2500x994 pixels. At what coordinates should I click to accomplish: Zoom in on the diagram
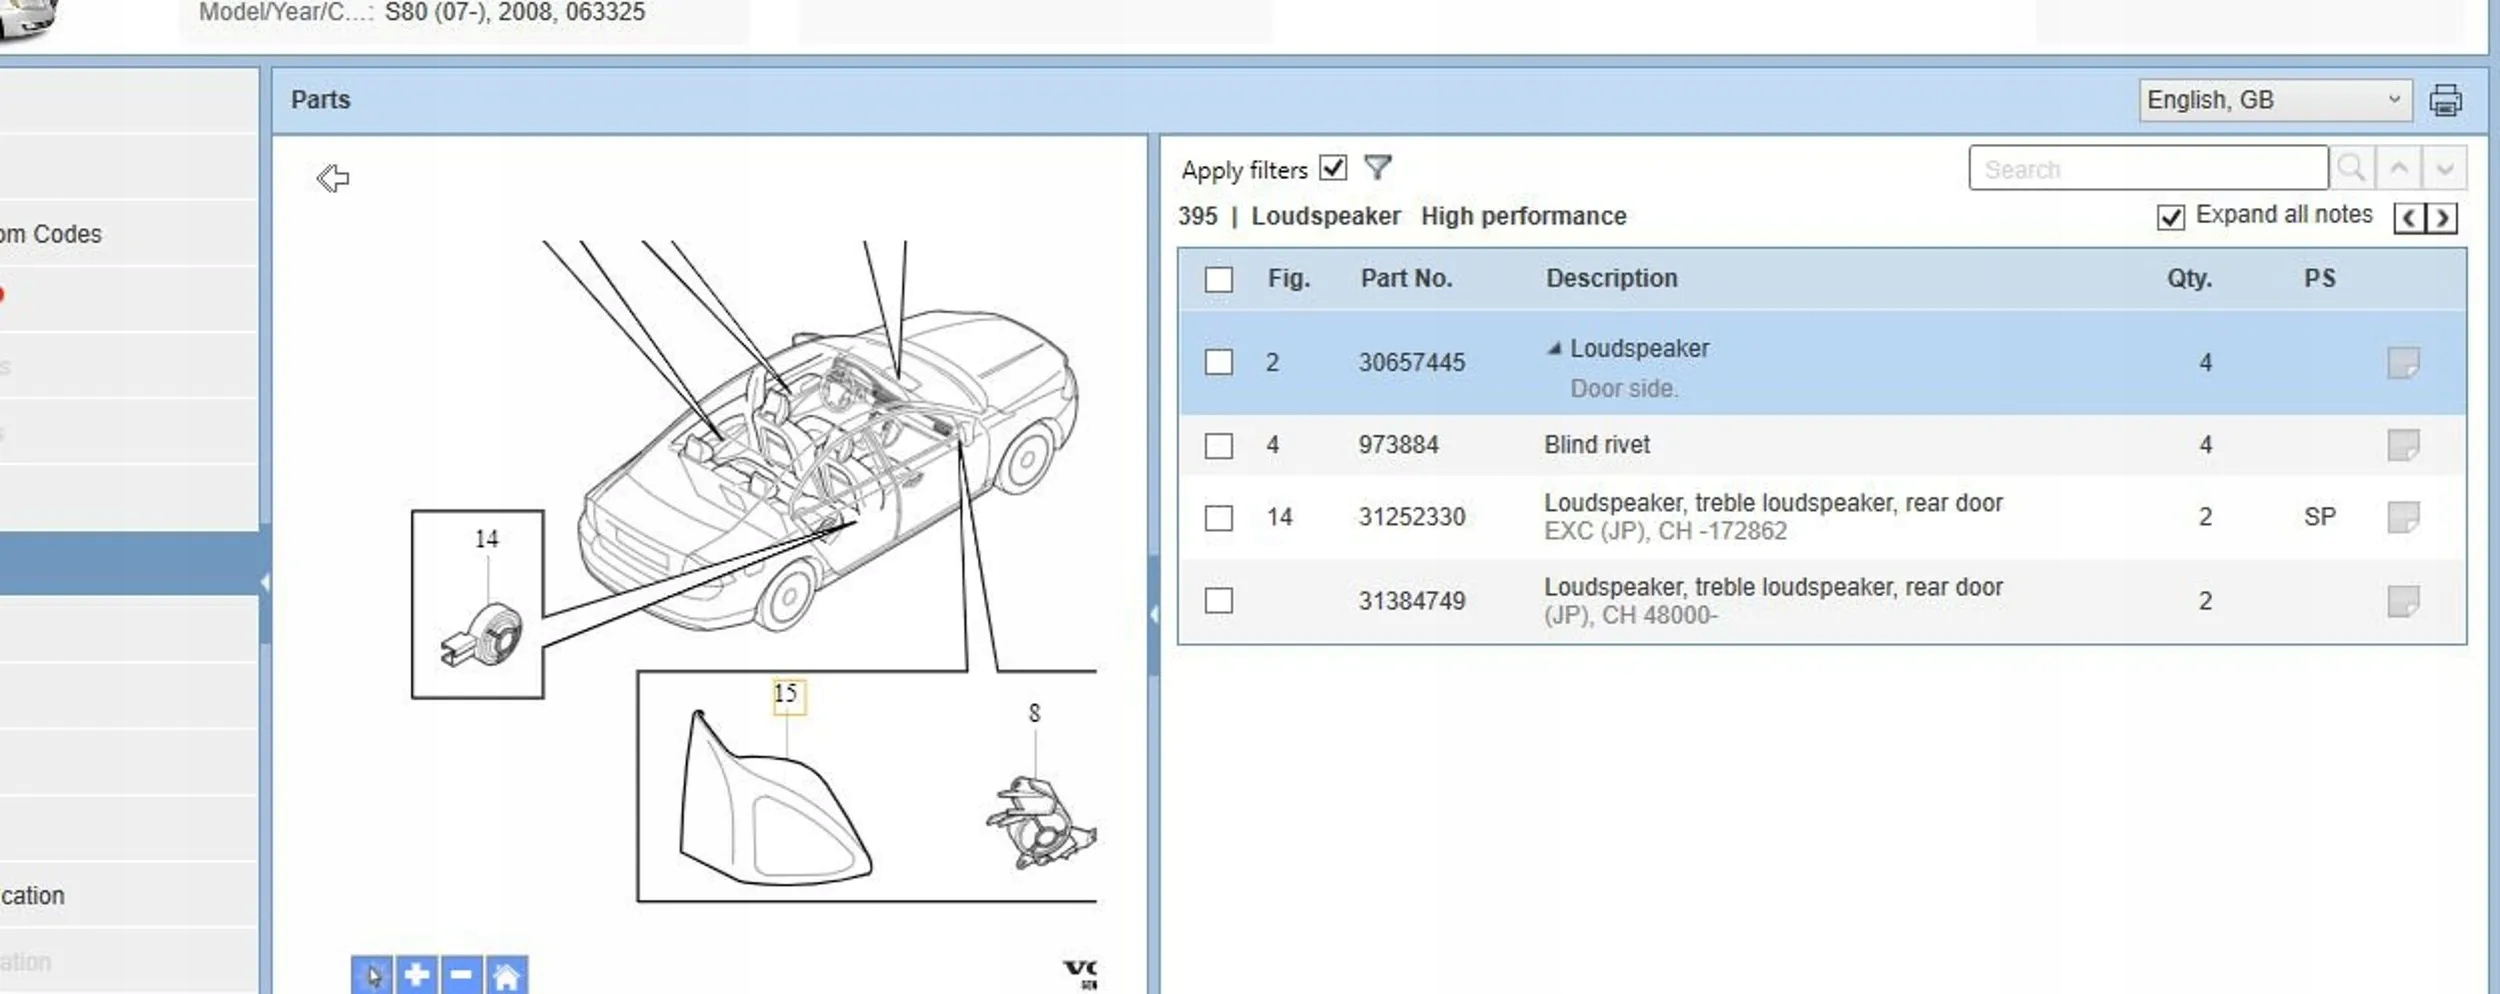coord(417,974)
